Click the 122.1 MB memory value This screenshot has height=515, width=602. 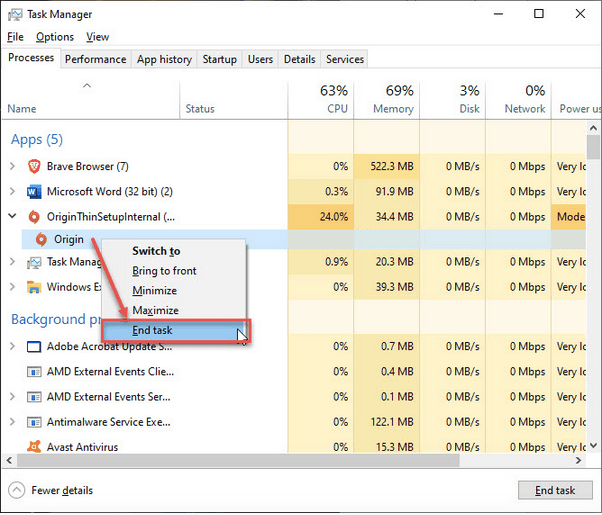[392, 422]
